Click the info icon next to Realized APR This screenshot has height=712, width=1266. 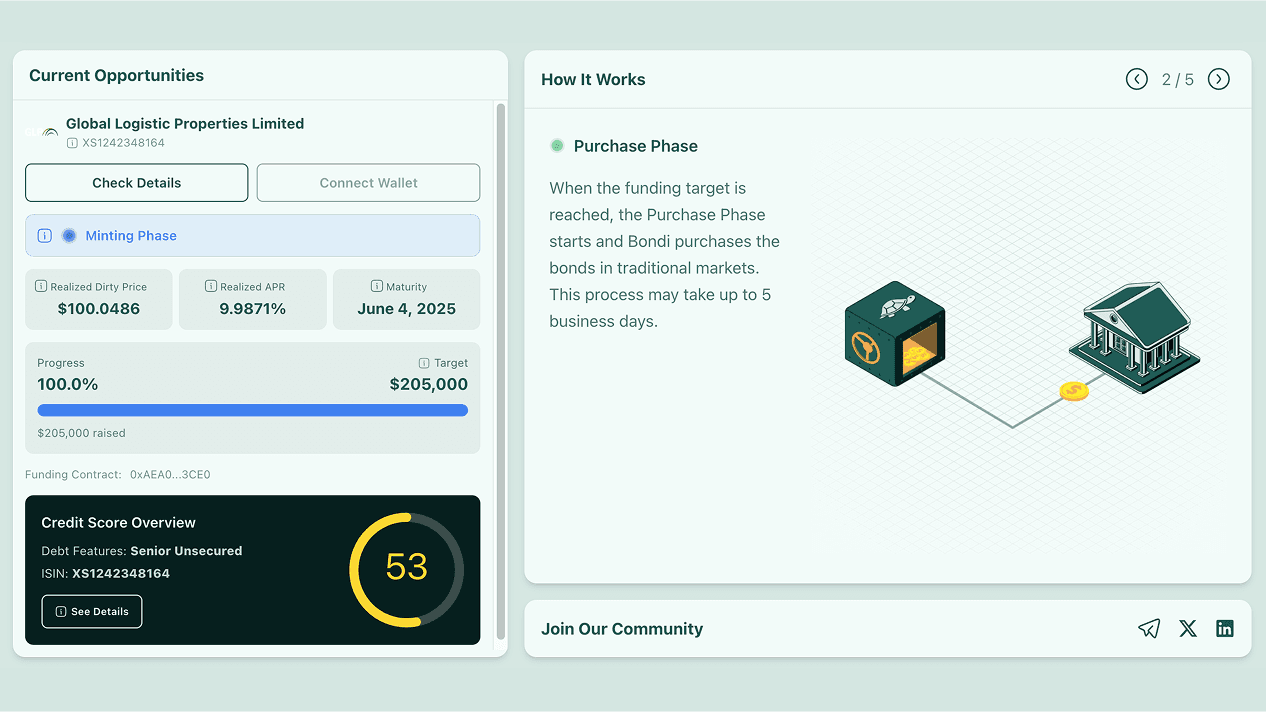pyautogui.click(x=211, y=286)
